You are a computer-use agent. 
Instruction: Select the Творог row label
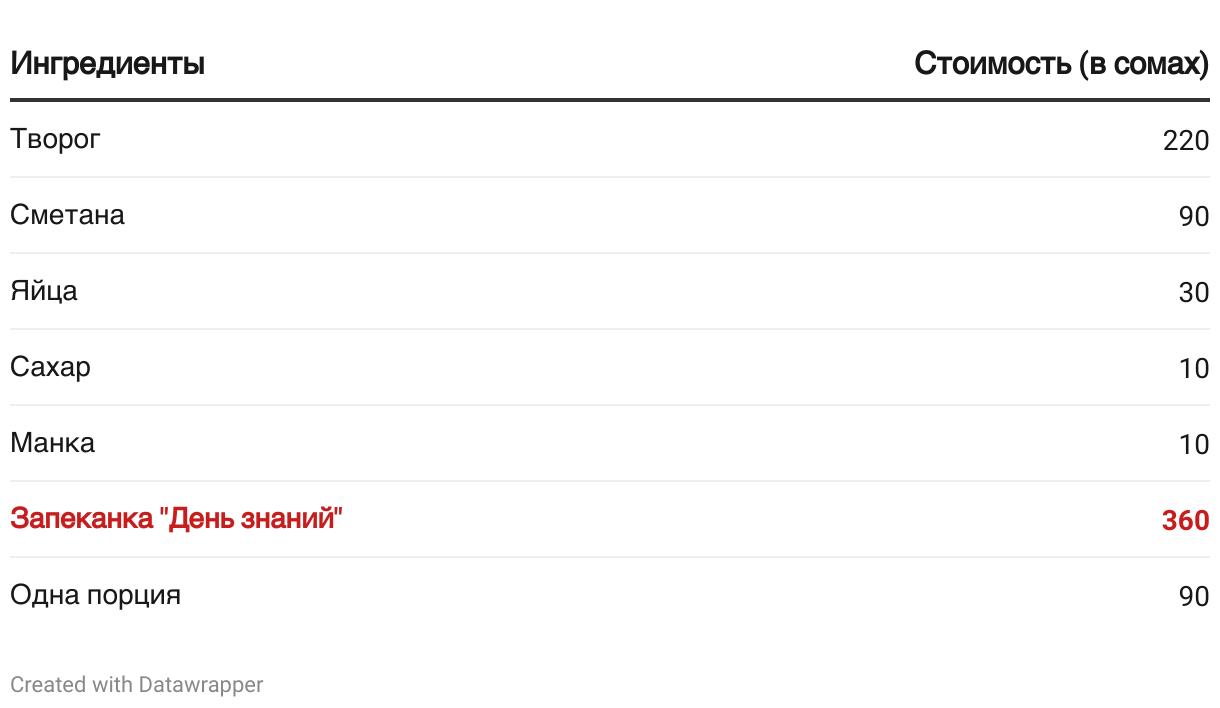tap(56, 139)
